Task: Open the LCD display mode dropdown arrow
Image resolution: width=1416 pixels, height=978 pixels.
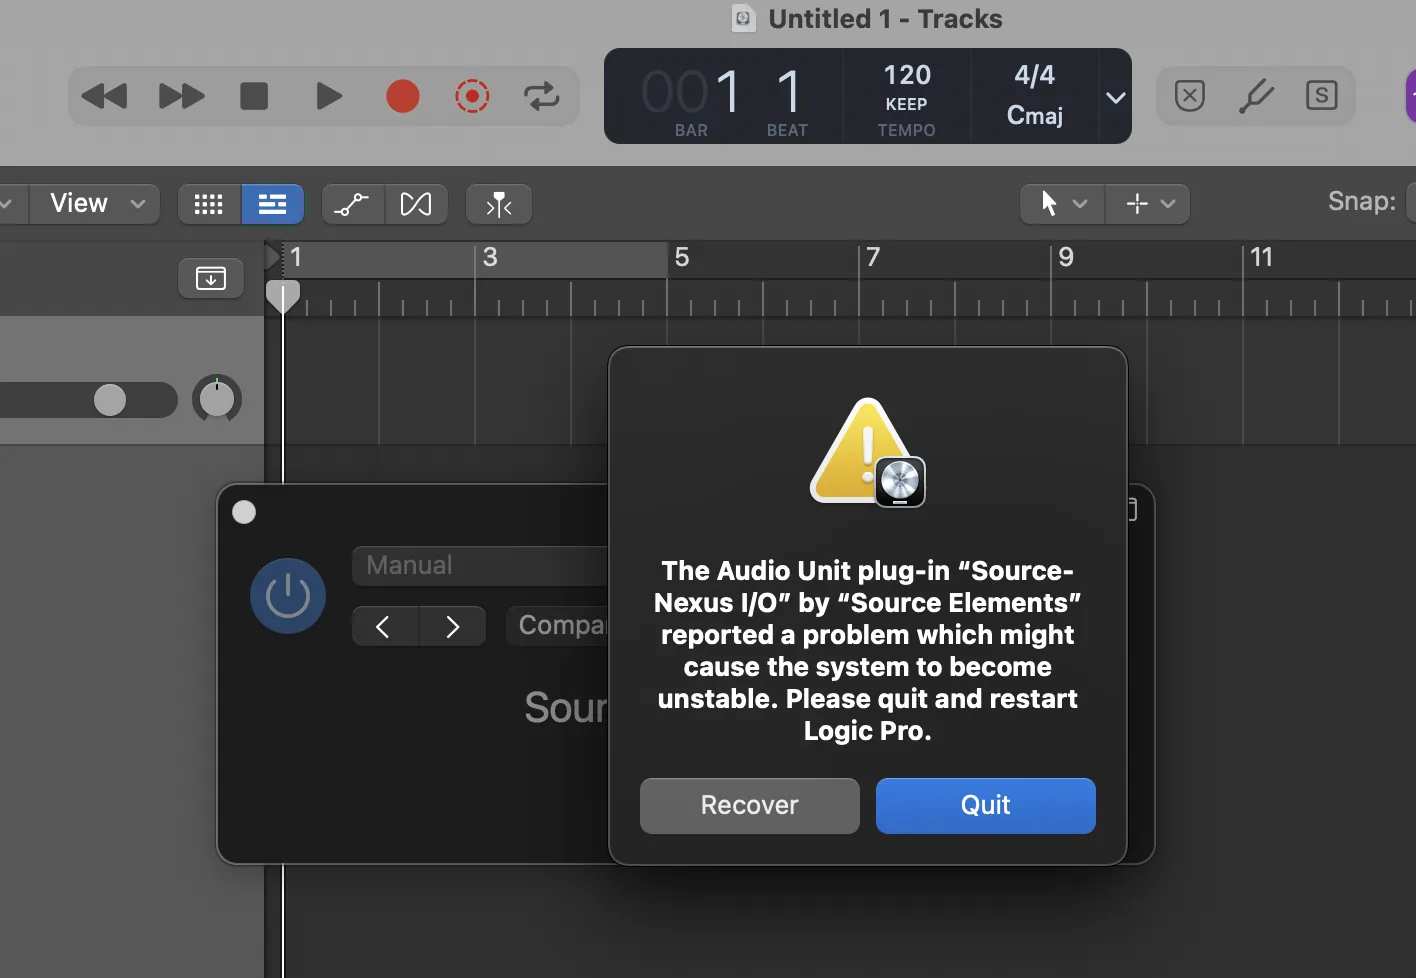Action: tap(1116, 97)
